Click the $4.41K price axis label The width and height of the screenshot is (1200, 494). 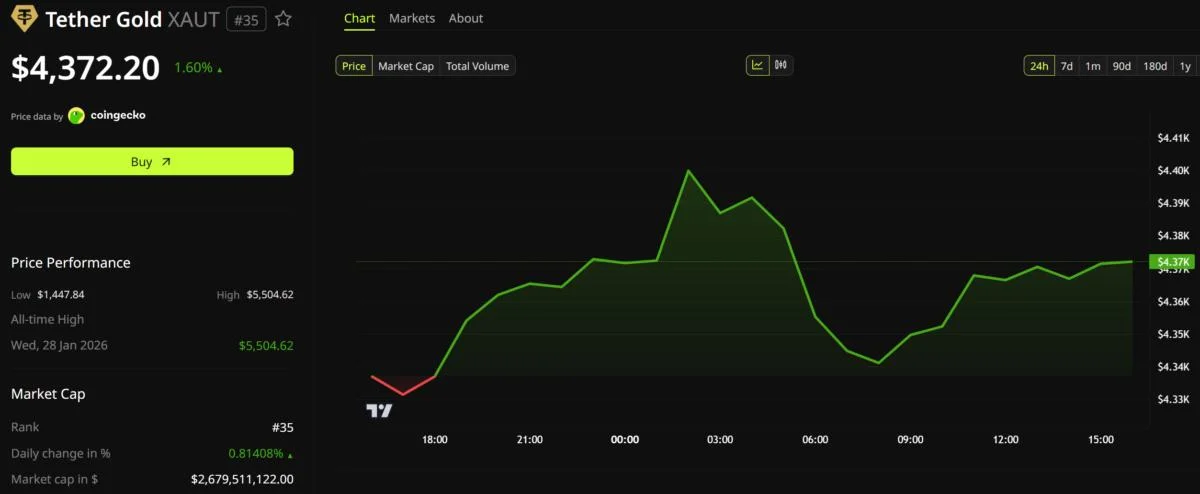click(x=1173, y=138)
